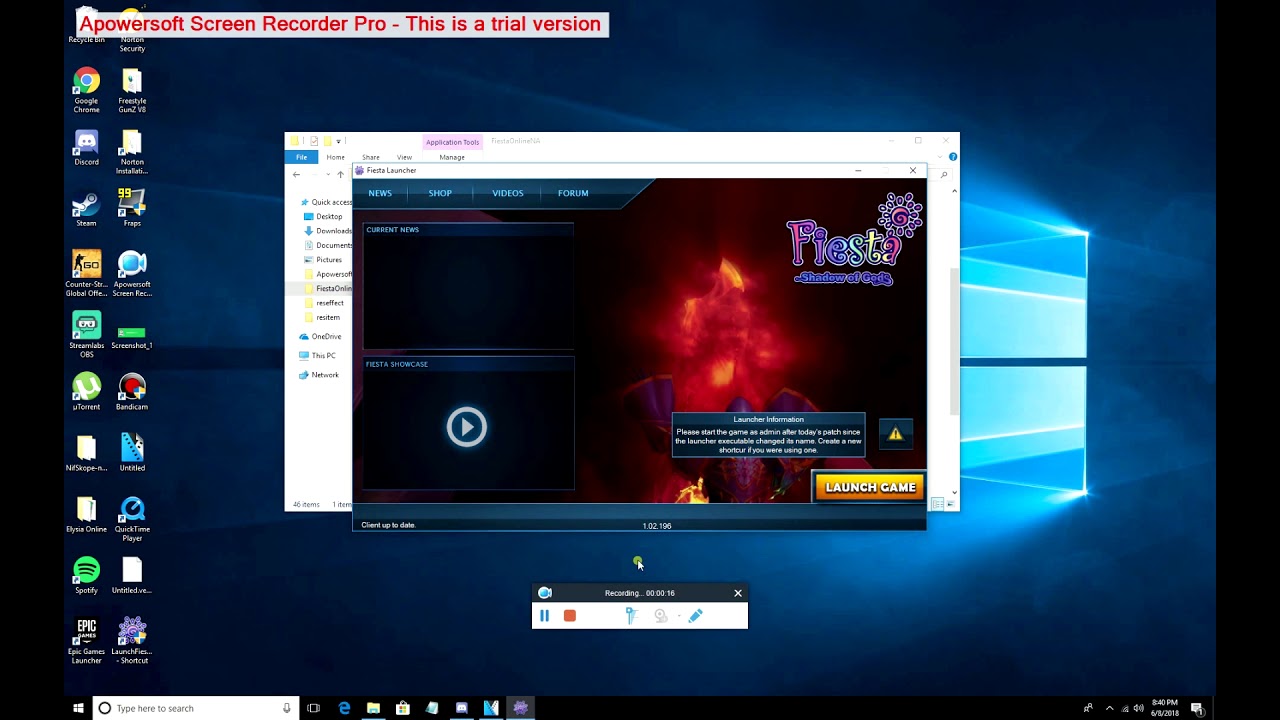Click the Explorer up-one-level arrow

pos(340,175)
